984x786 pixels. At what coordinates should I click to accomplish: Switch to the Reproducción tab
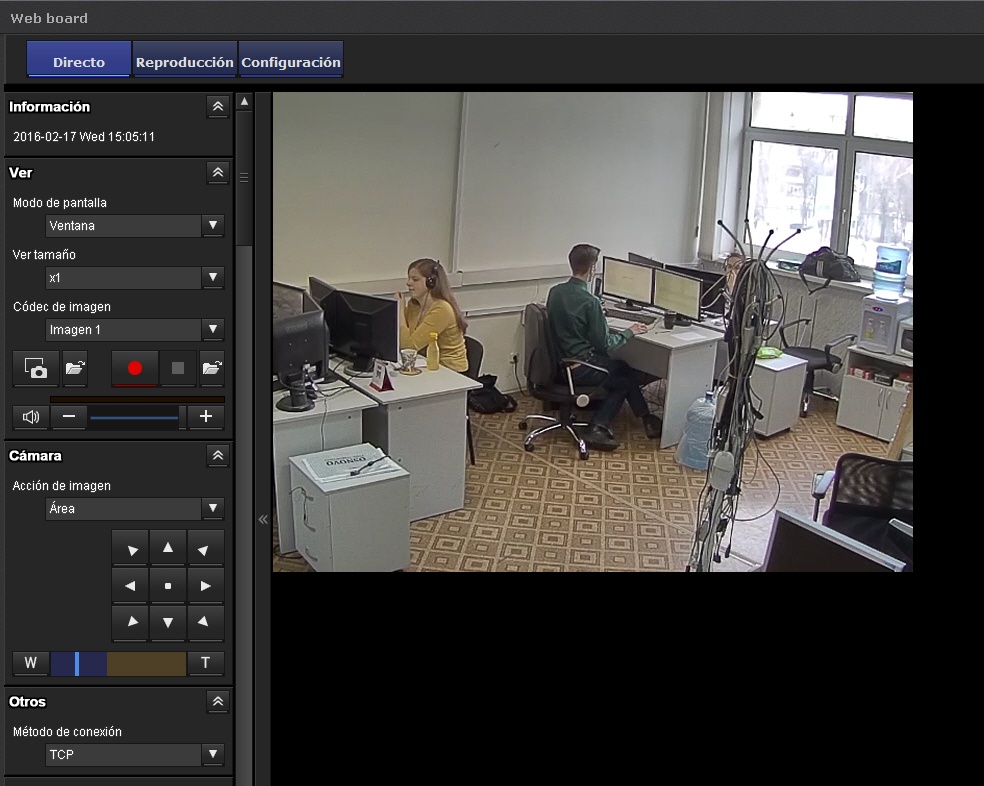tap(185, 62)
